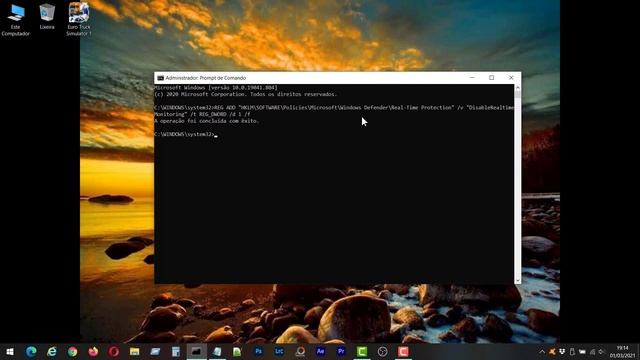This screenshot has width=640, height=360.
Task: Open After Effects from the taskbar
Action: click(320, 351)
